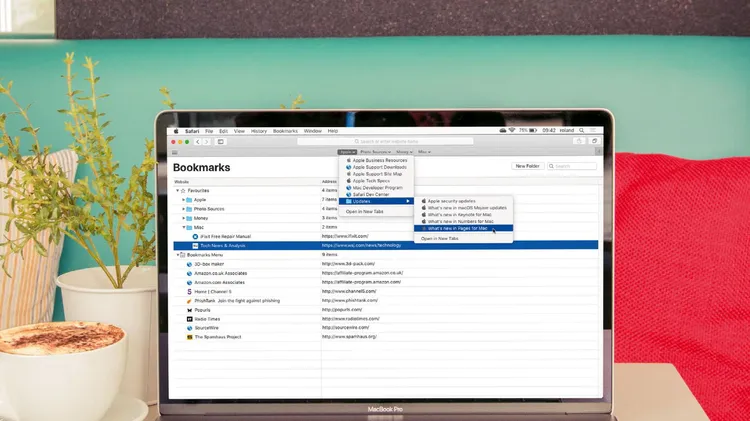Open Notification Centre list icon in menu bar

tap(593, 130)
